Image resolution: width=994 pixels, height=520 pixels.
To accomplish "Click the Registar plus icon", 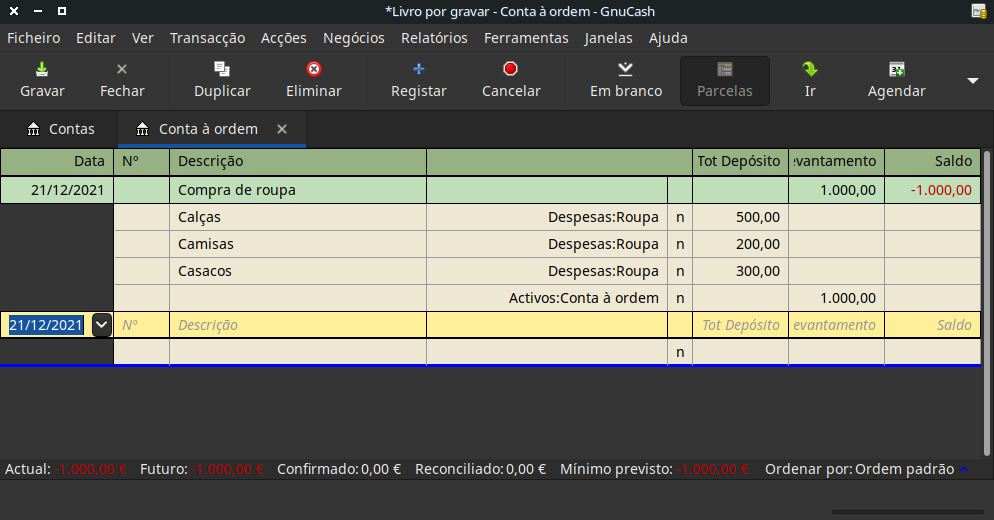I will click(418, 69).
